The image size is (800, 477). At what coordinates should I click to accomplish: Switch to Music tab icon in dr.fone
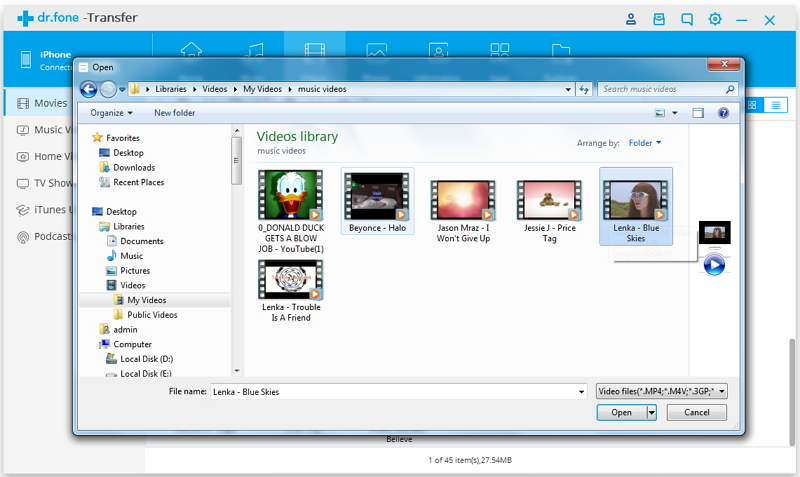(x=254, y=49)
